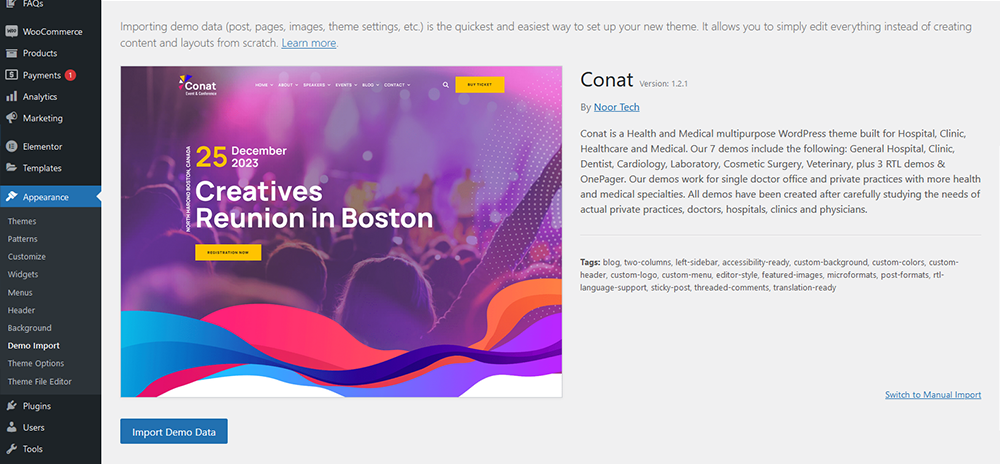Image resolution: width=1000 pixels, height=464 pixels.
Task: Collapse the Appearance menu section
Action: (46, 197)
